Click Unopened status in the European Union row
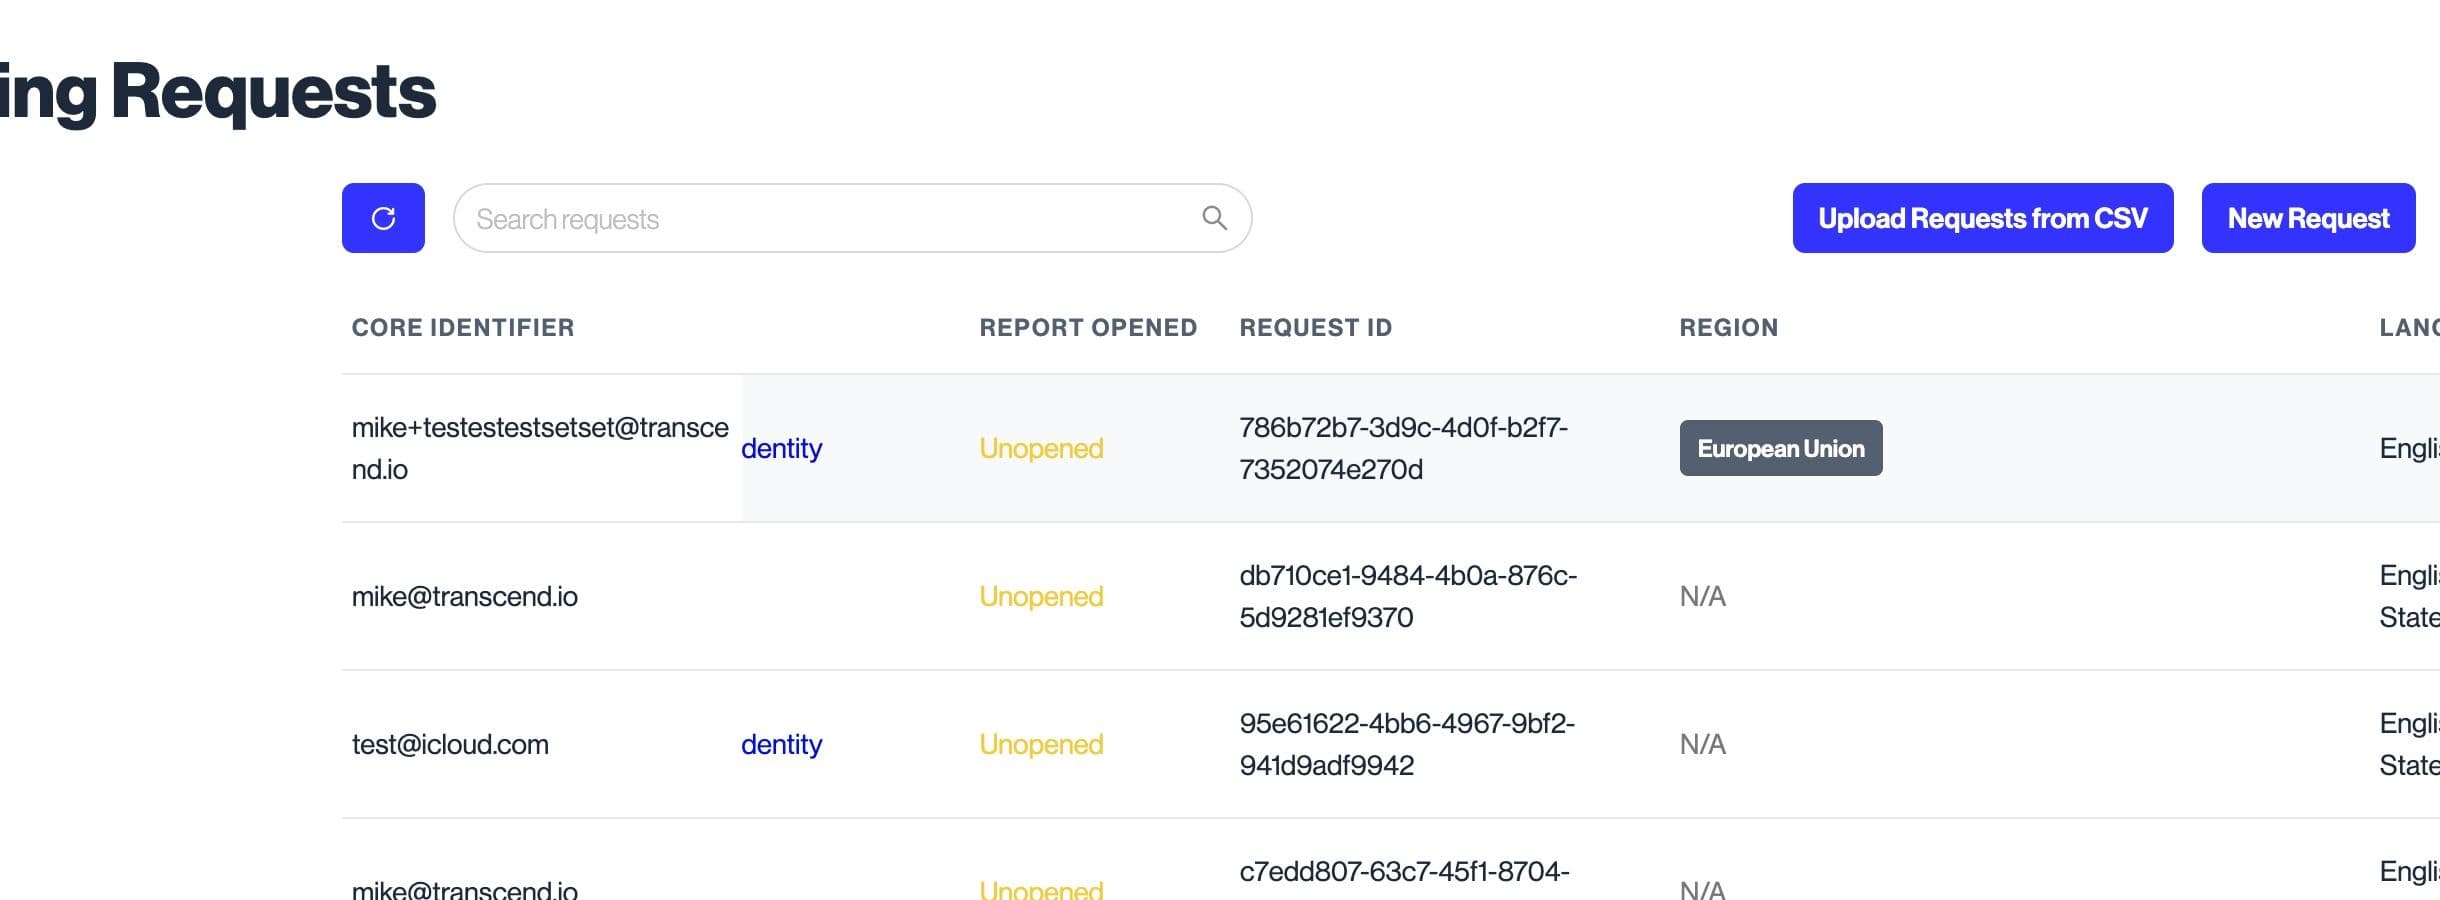2440x900 pixels. [x=1041, y=448]
